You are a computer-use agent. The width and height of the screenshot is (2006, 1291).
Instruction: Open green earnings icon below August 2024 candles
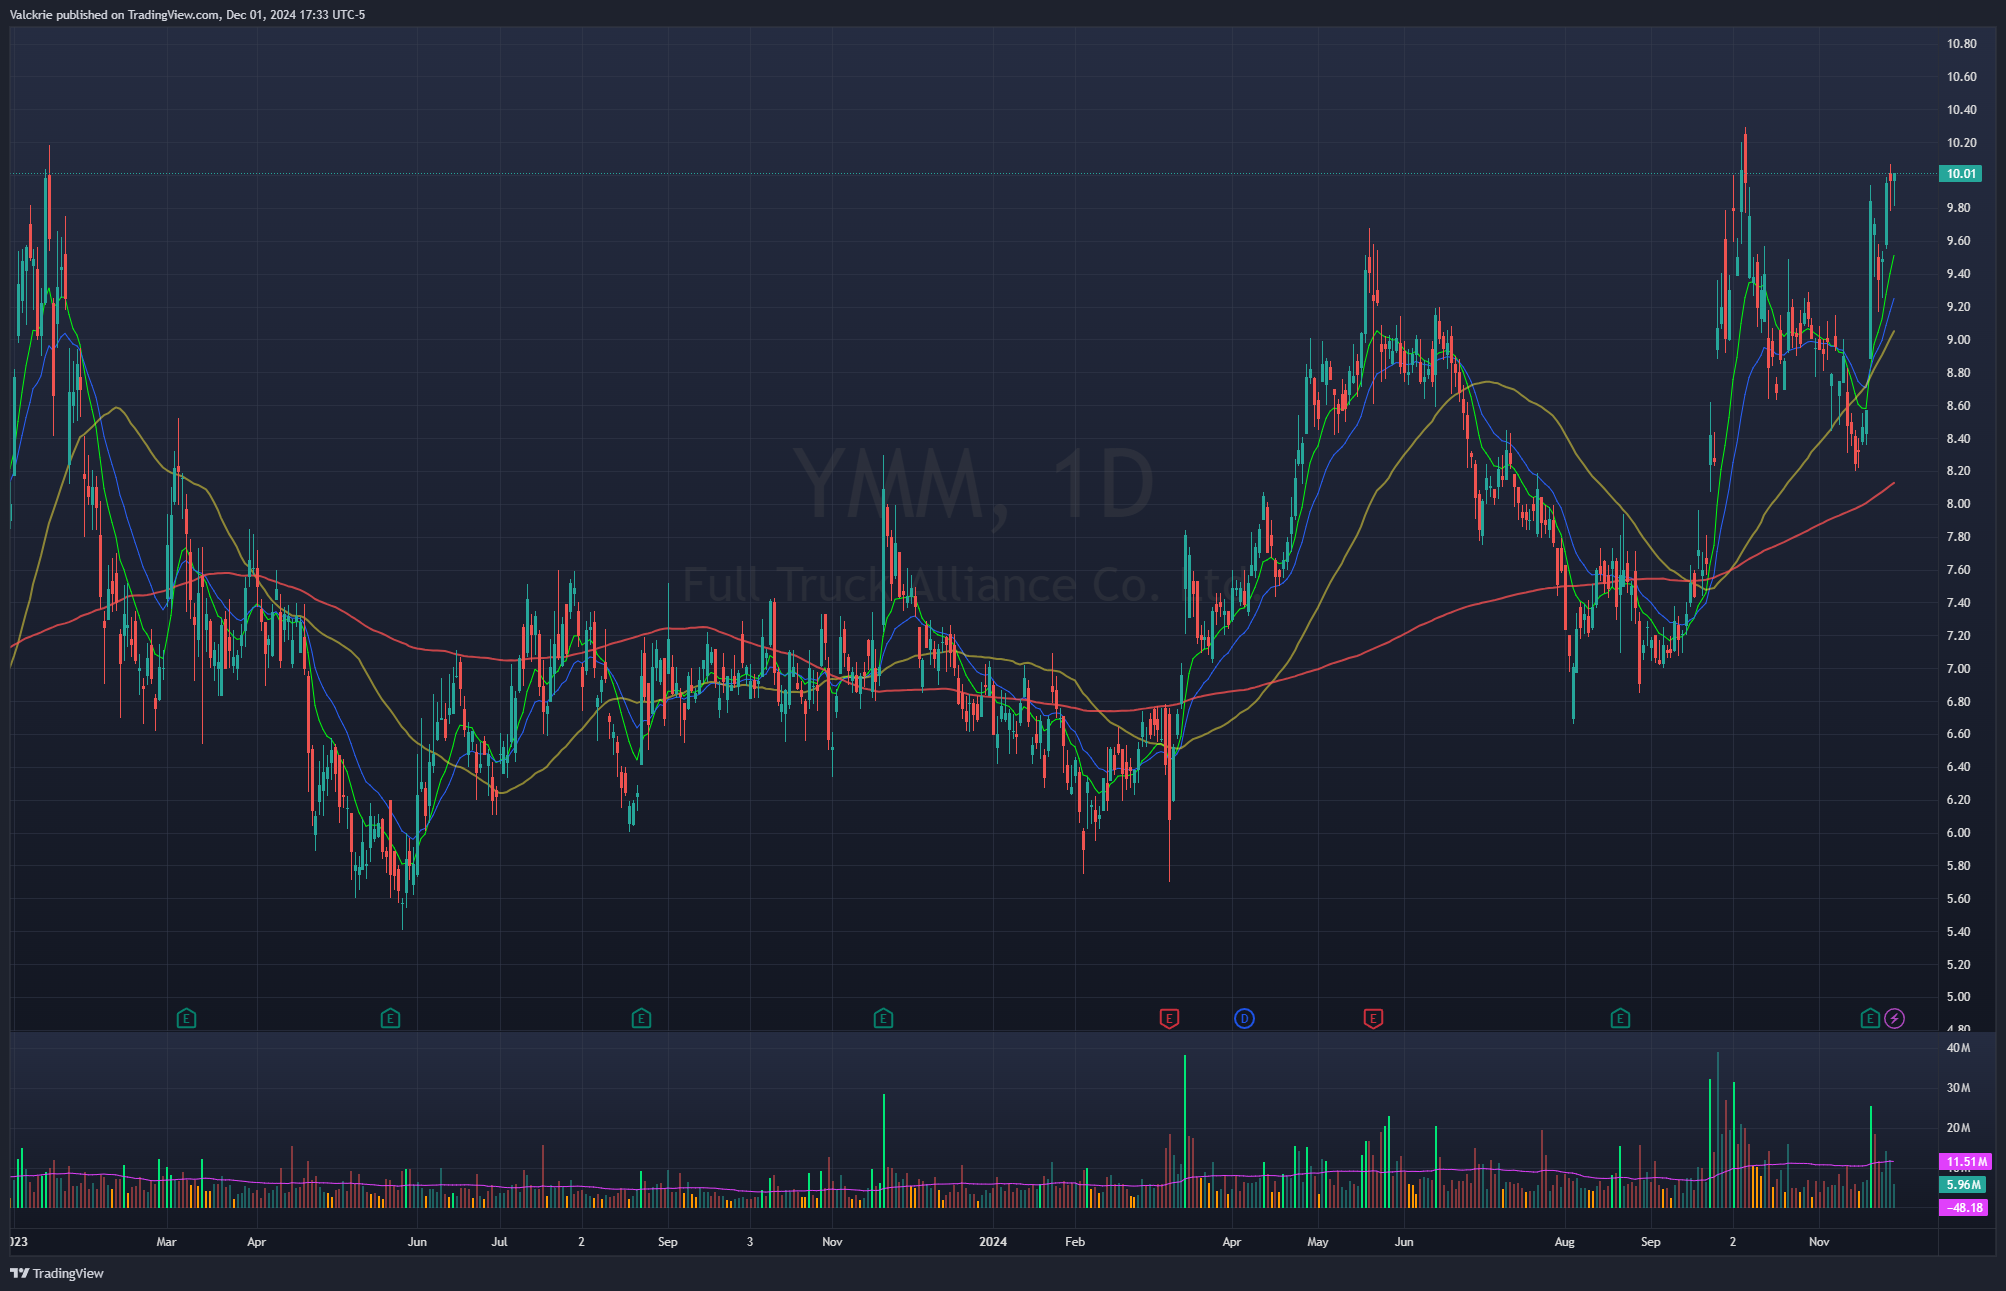point(1620,1019)
